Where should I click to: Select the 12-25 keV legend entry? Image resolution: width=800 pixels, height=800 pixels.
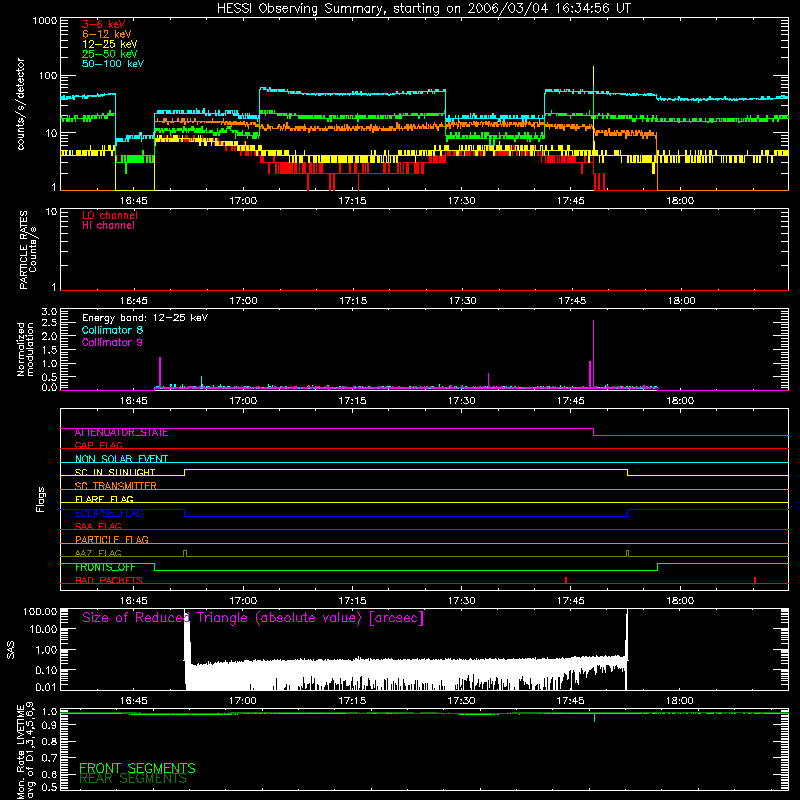click(109, 44)
